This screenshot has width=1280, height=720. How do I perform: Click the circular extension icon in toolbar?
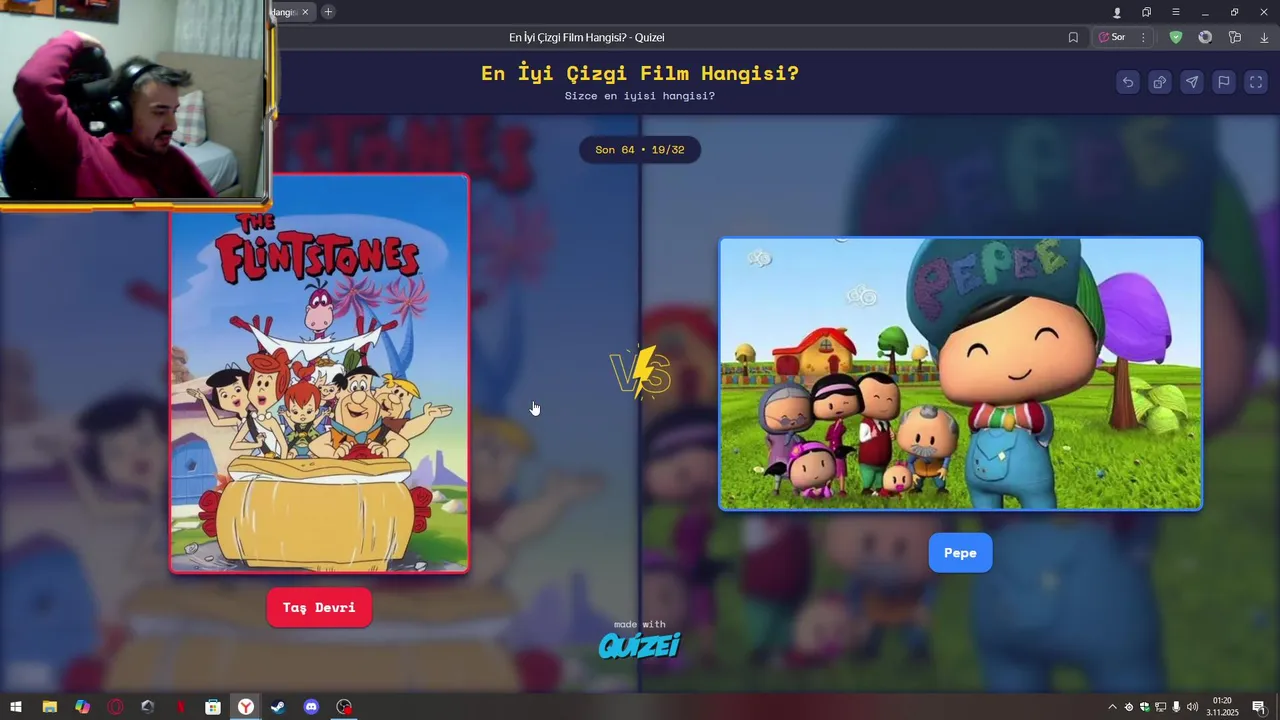[x=1205, y=37]
